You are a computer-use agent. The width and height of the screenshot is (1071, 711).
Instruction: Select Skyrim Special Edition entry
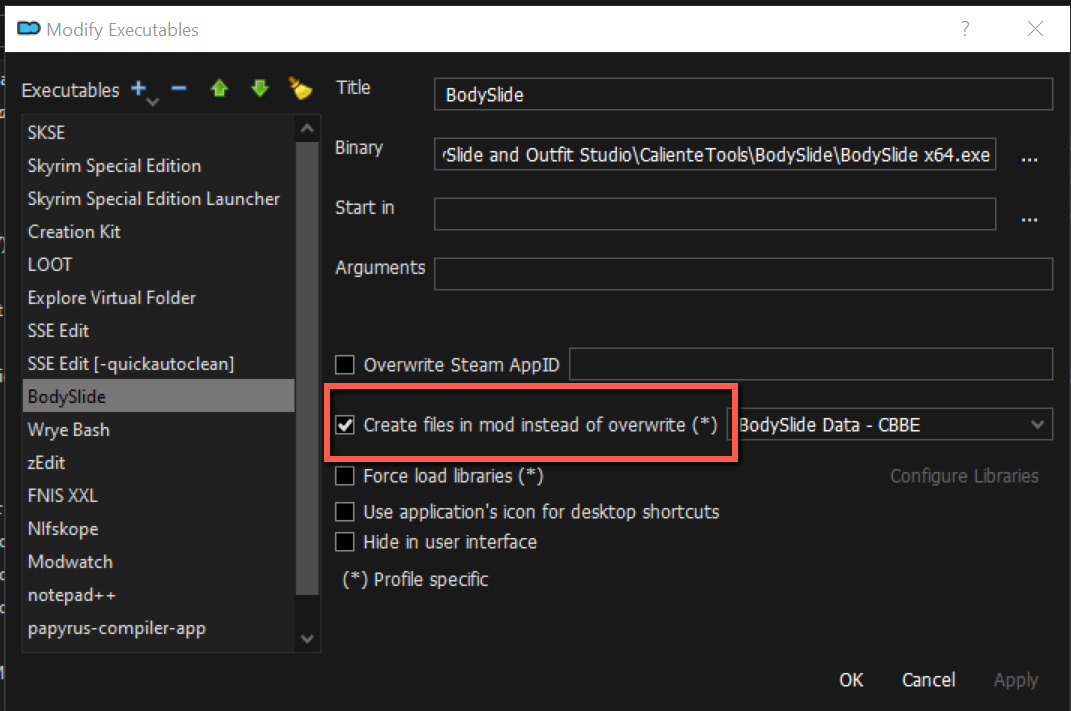158,165
